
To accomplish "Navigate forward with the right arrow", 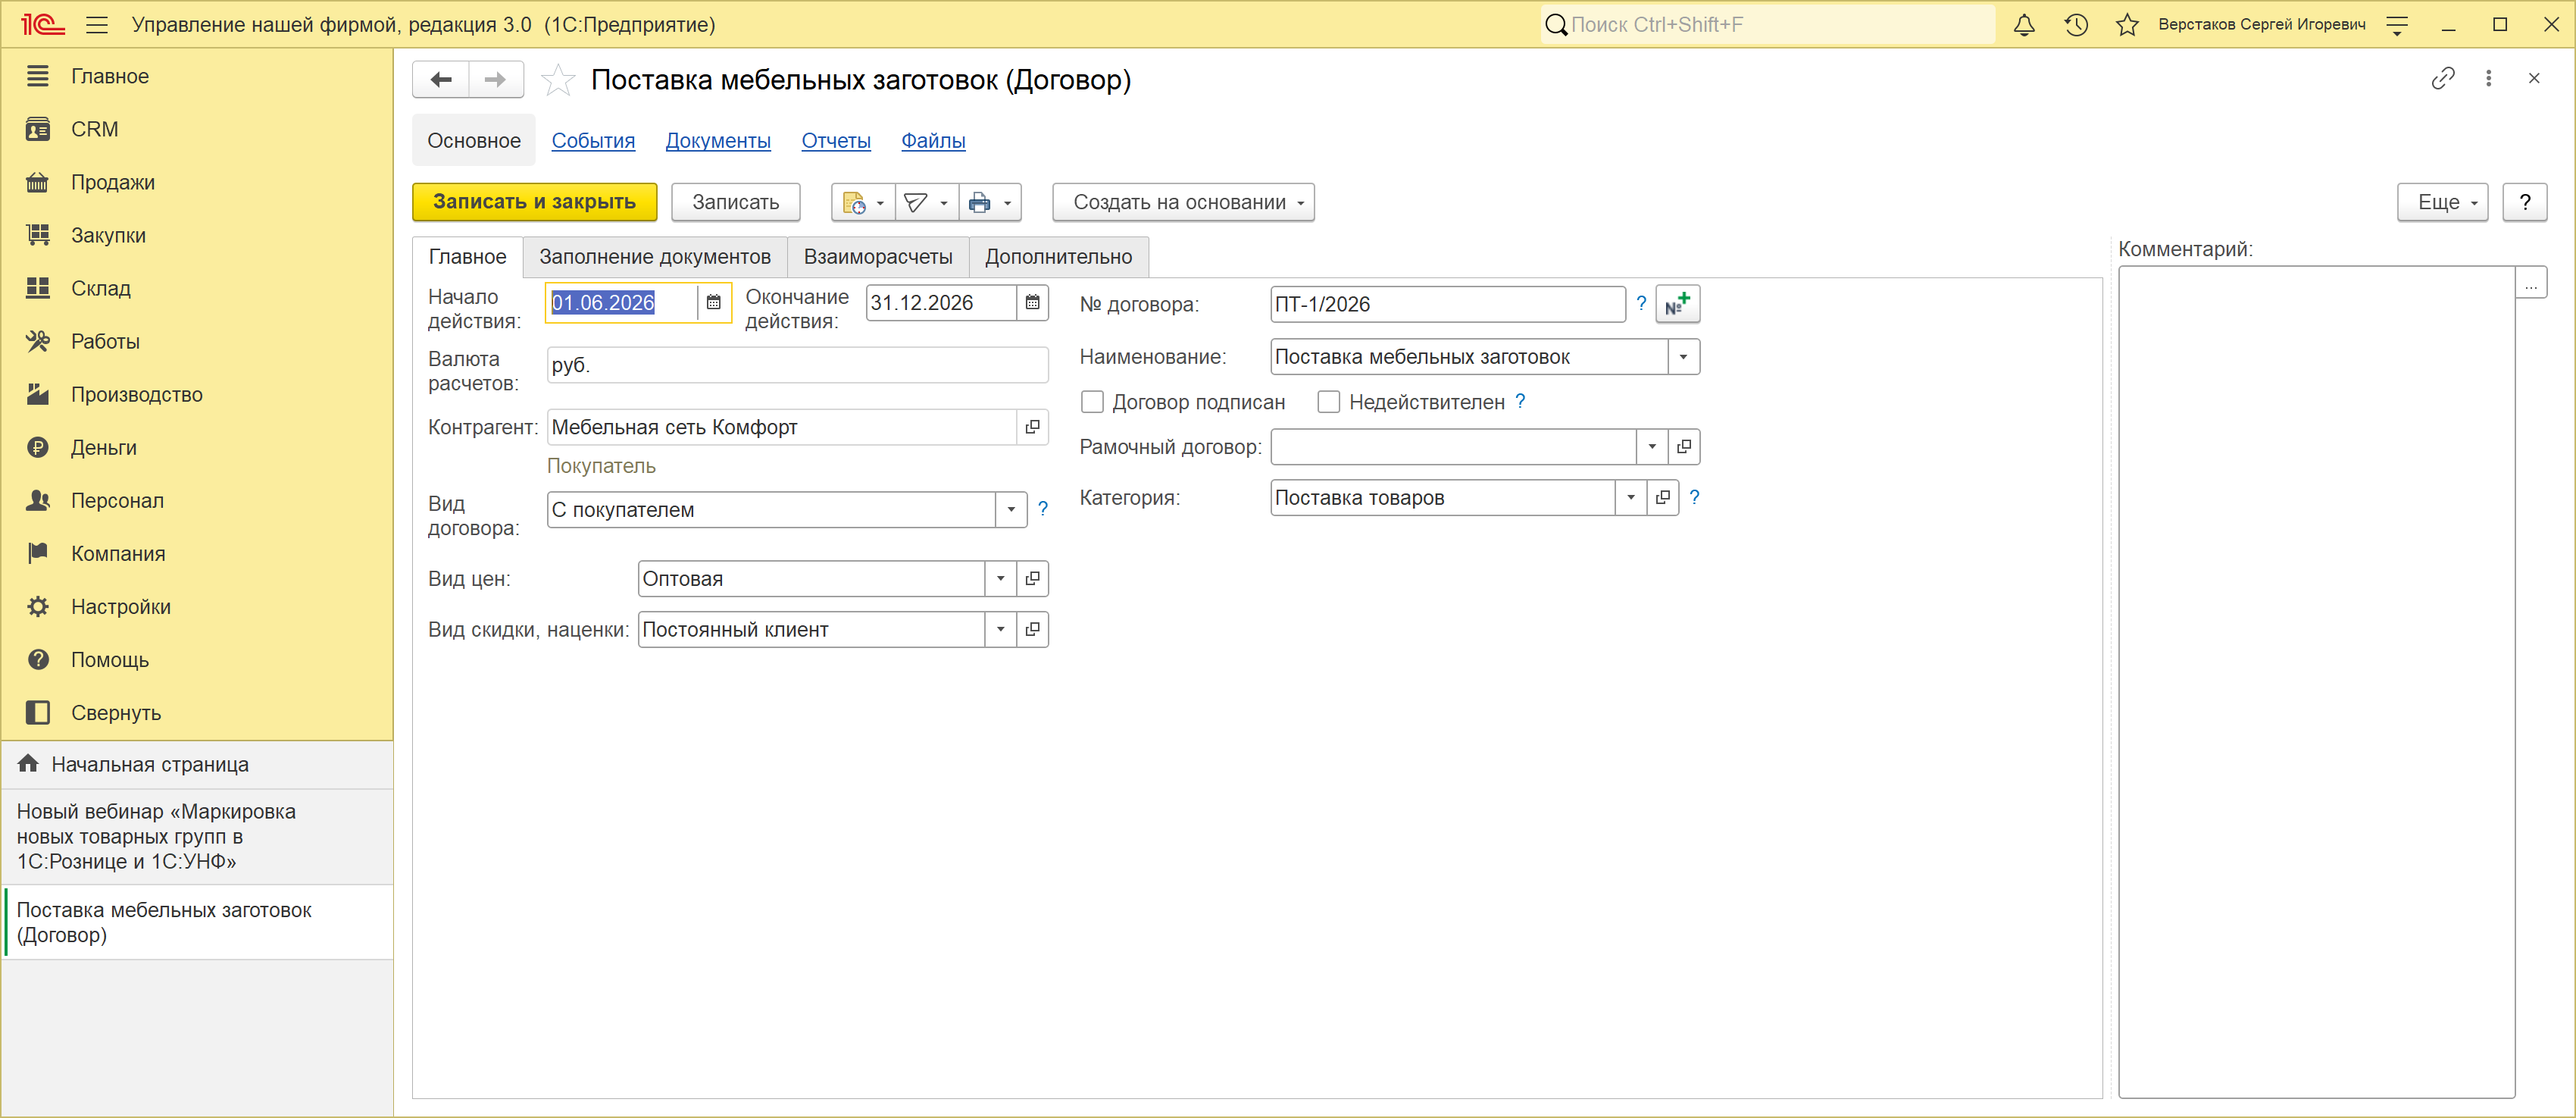I will 496,80.
